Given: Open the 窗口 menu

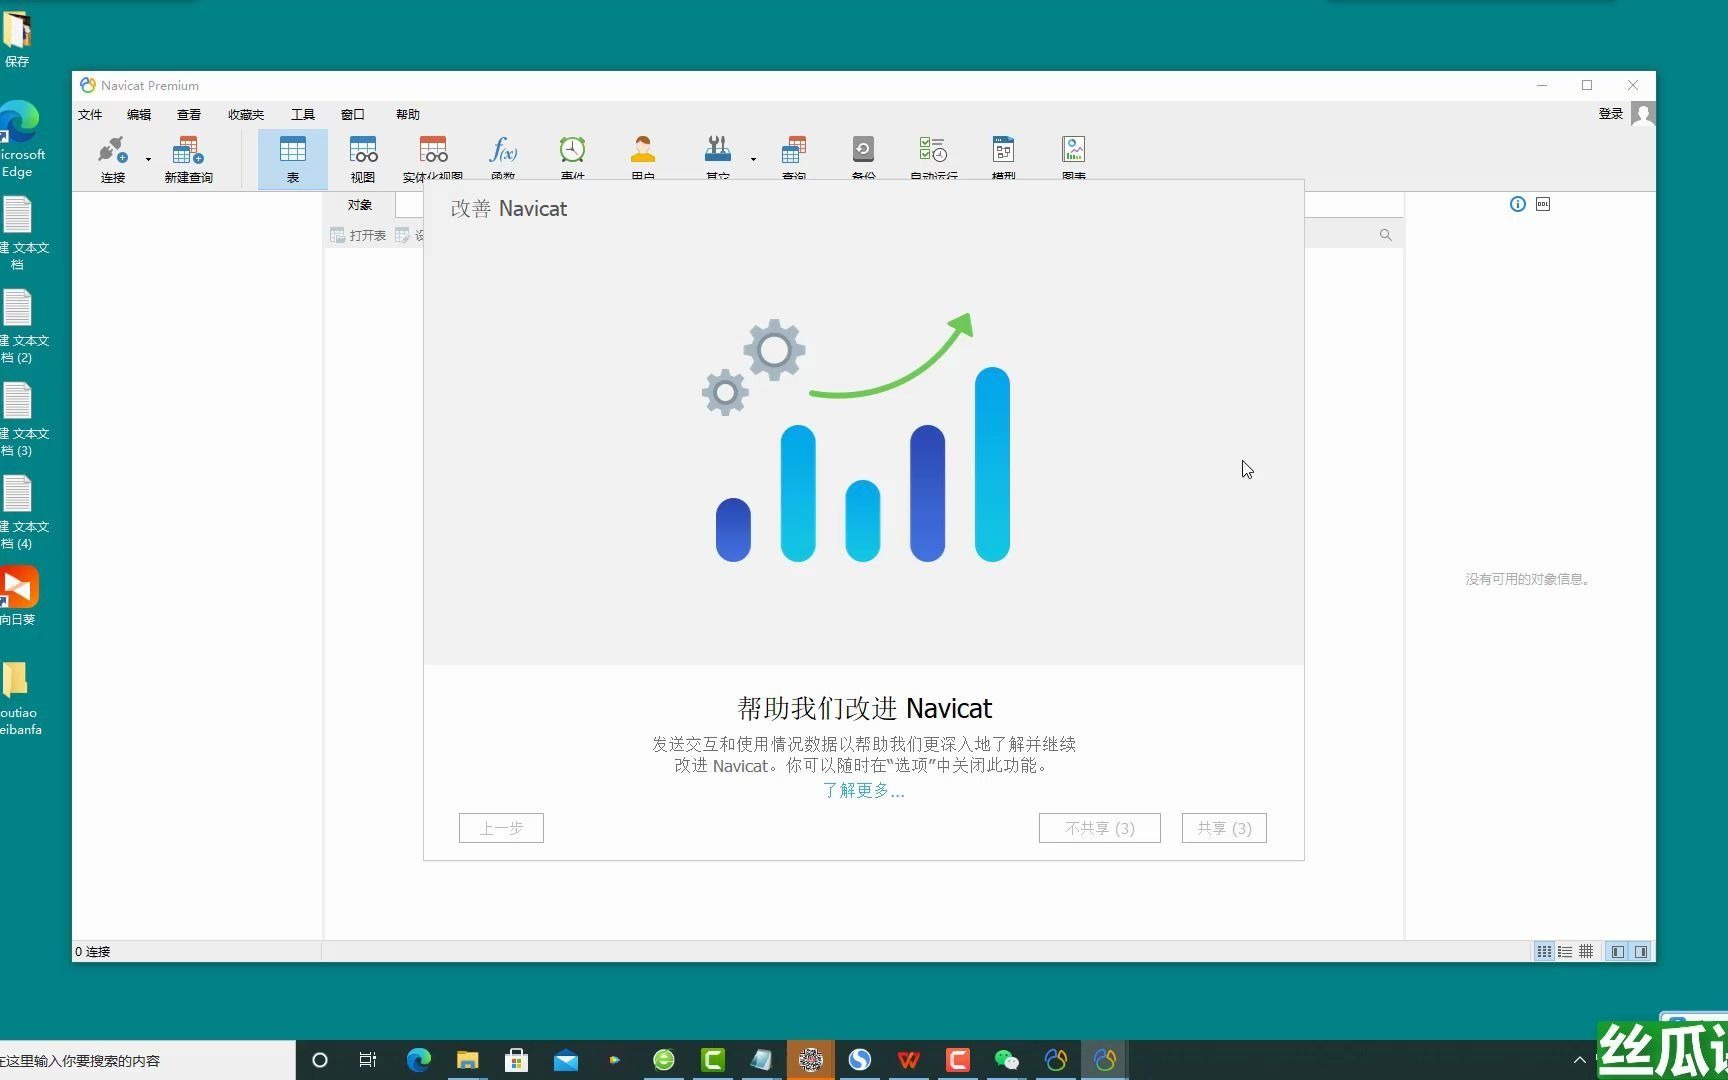Looking at the screenshot, I should (x=353, y=114).
